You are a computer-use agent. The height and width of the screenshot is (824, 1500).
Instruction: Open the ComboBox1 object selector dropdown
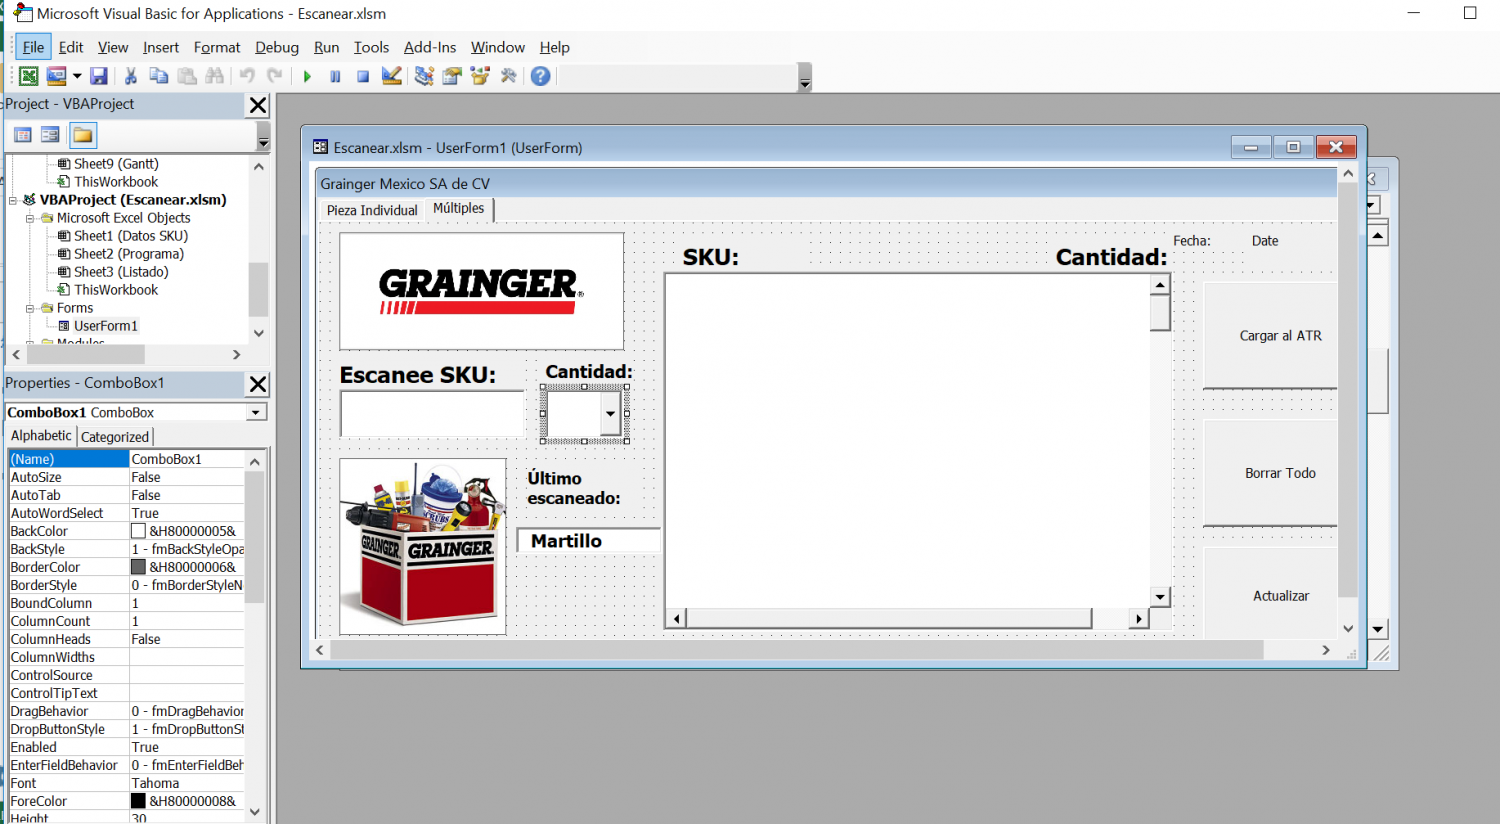pyautogui.click(x=256, y=412)
